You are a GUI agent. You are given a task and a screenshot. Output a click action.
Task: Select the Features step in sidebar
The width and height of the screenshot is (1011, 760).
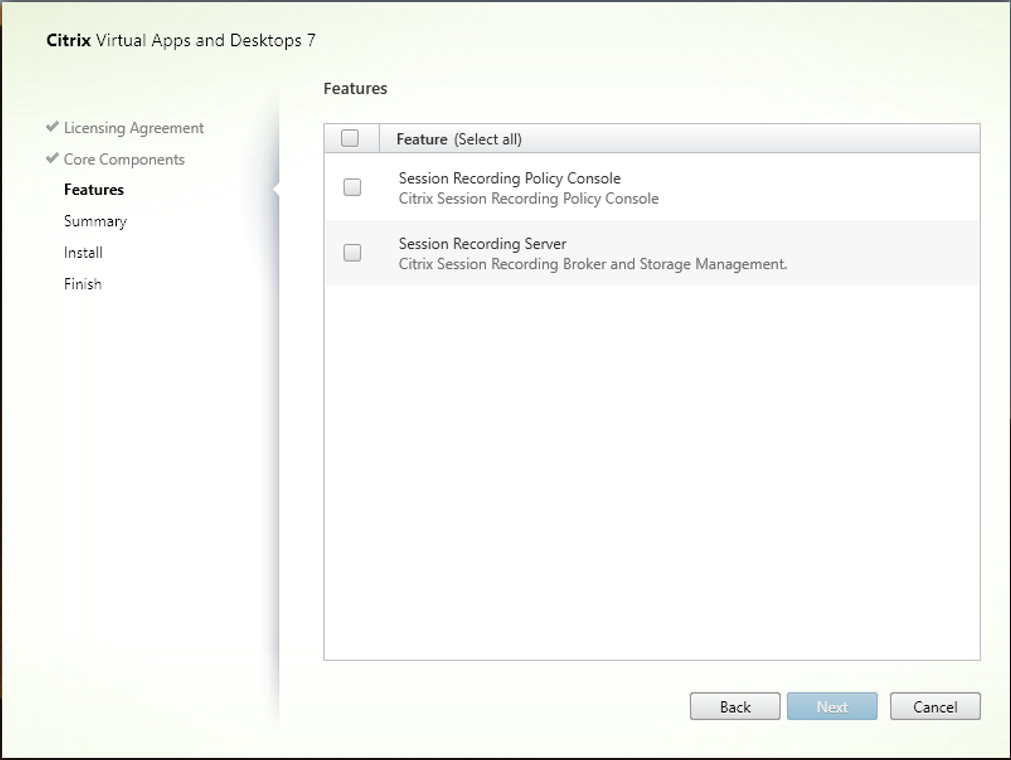pos(93,189)
